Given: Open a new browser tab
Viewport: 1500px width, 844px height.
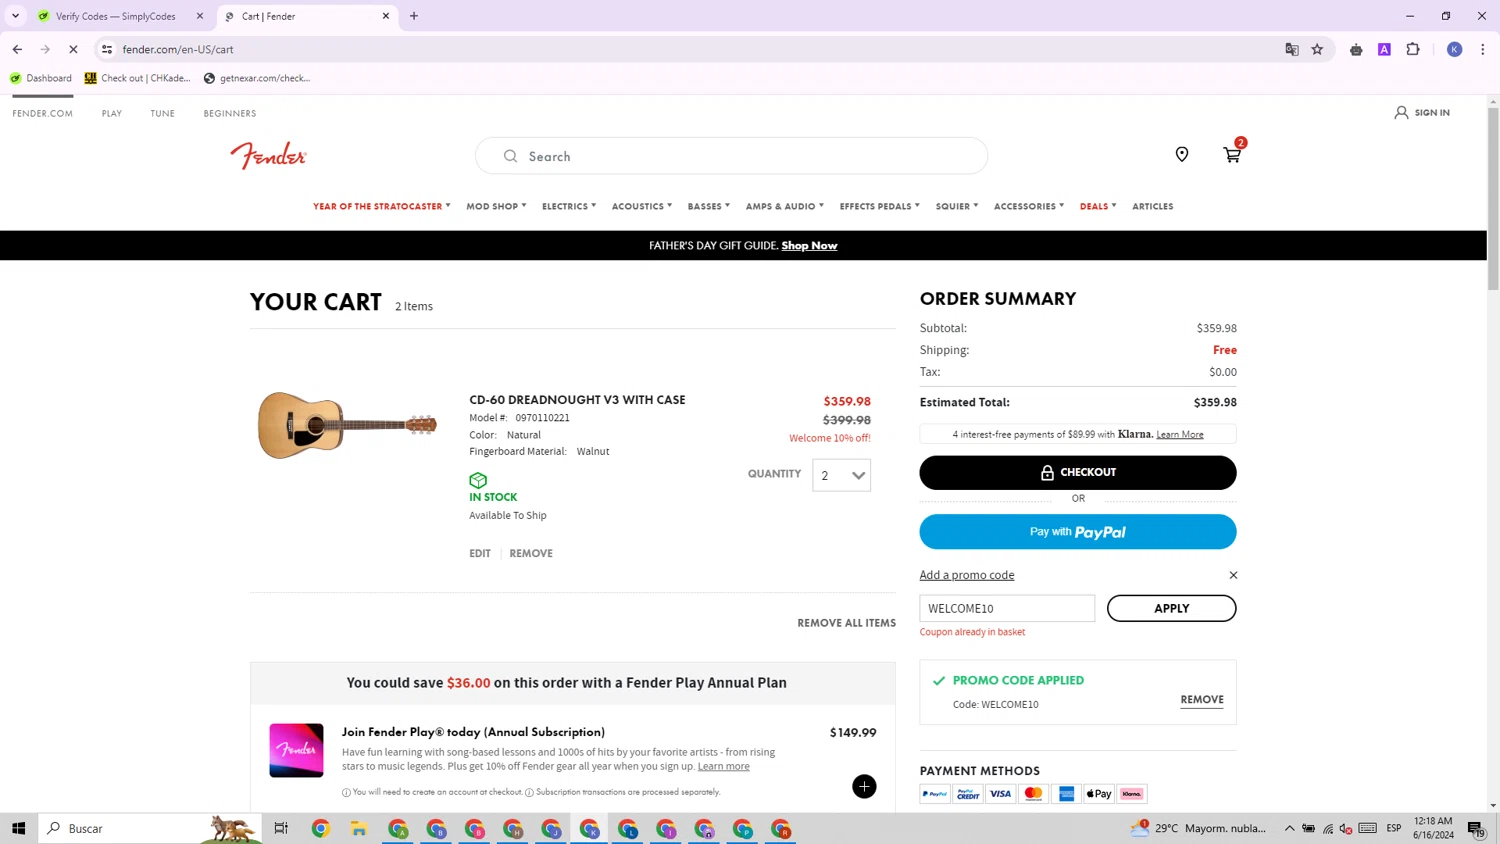Looking at the screenshot, I should coord(414,16).
